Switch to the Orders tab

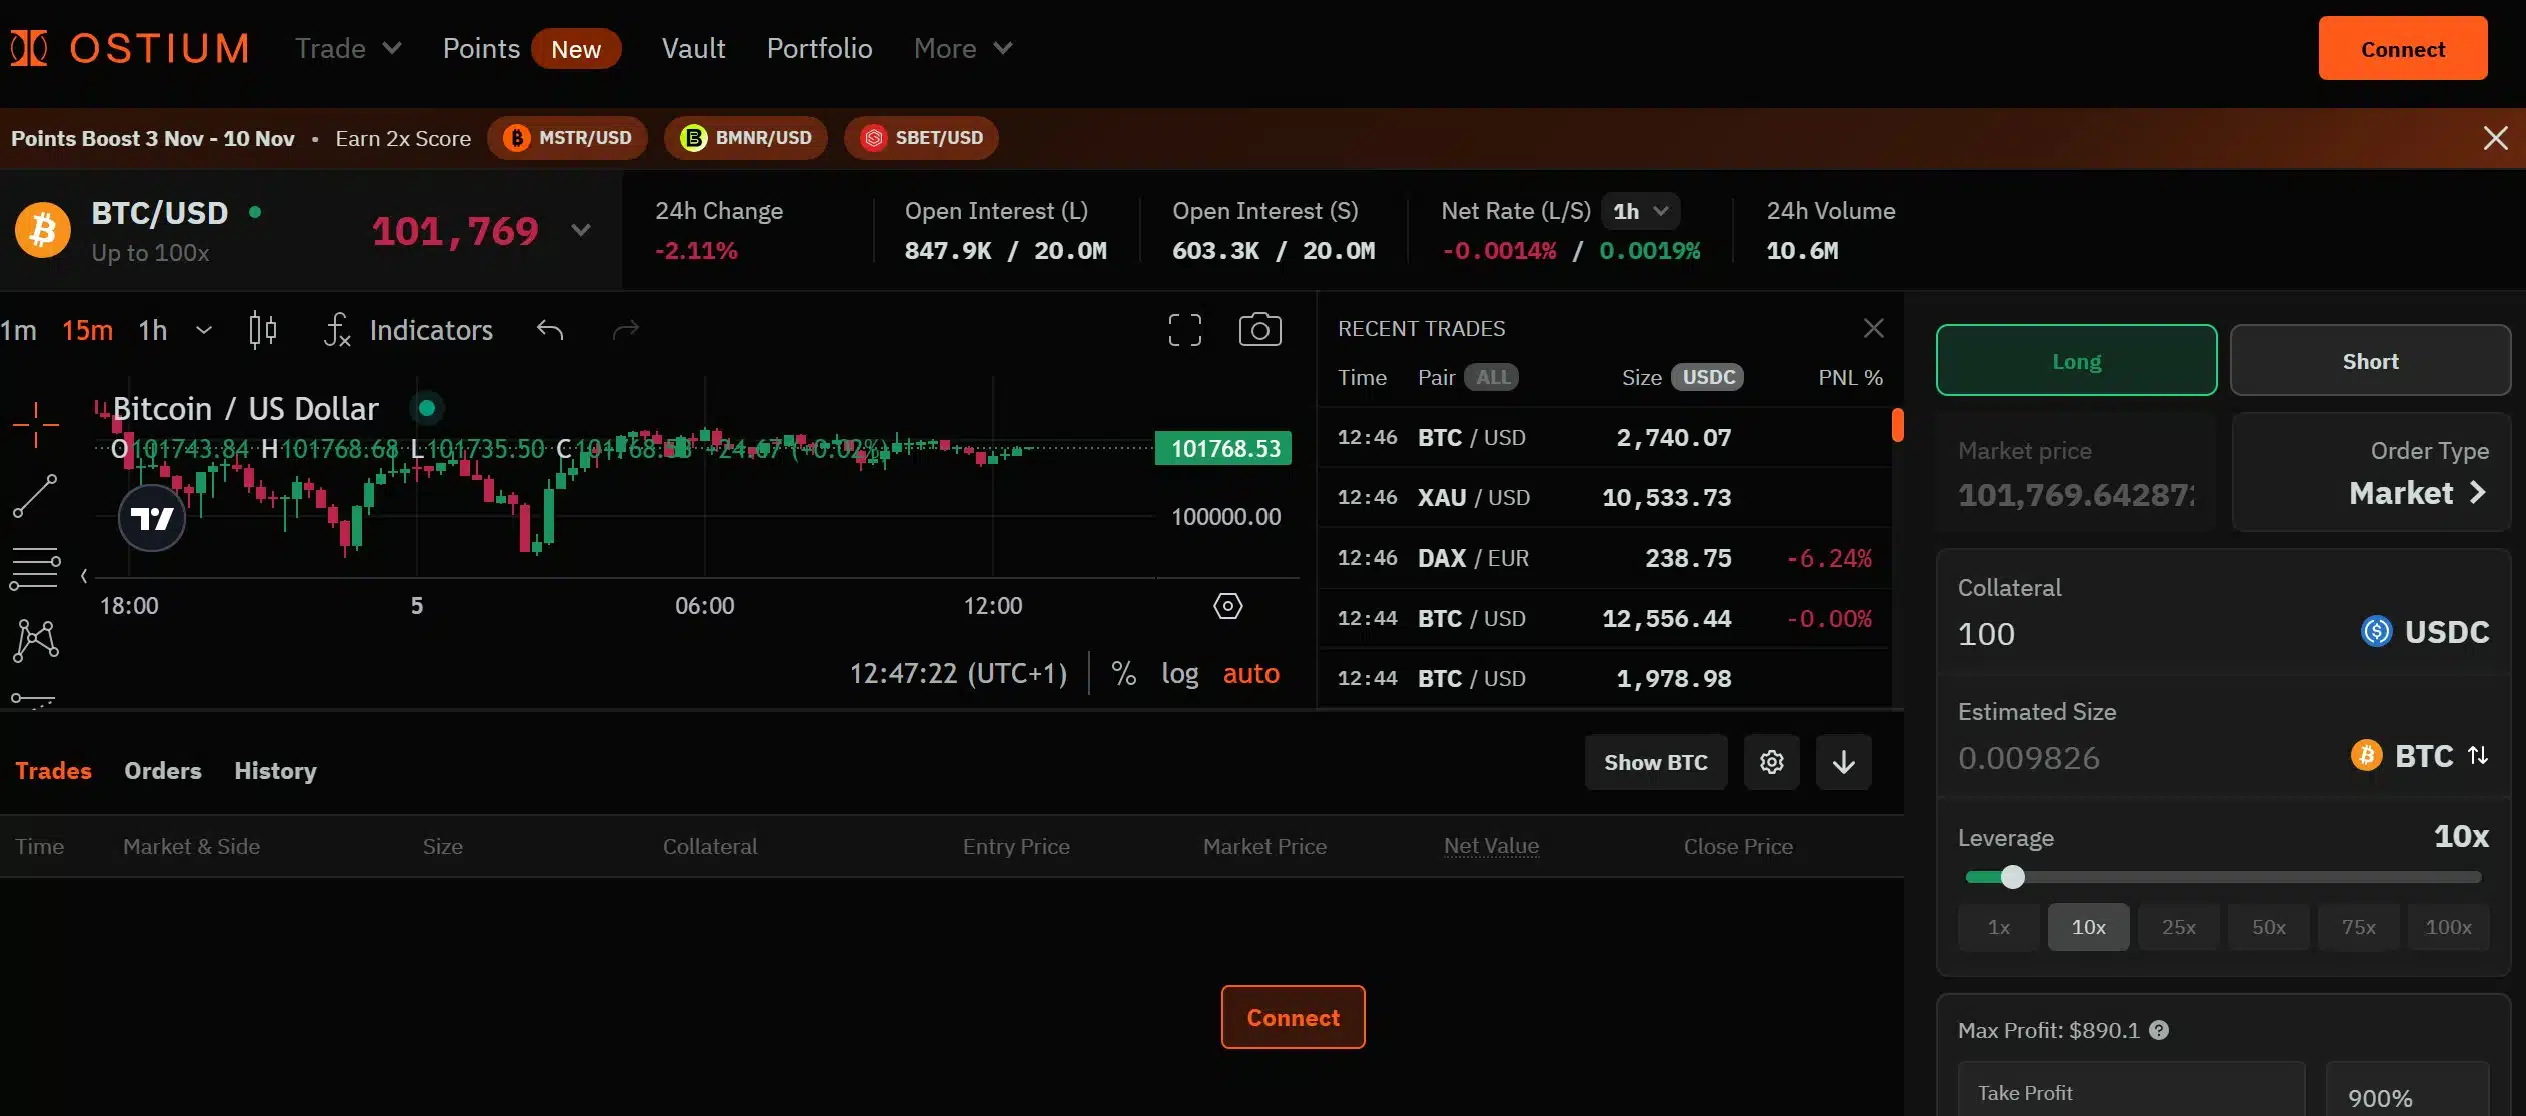pyautogui.click(x=162, y=771)
